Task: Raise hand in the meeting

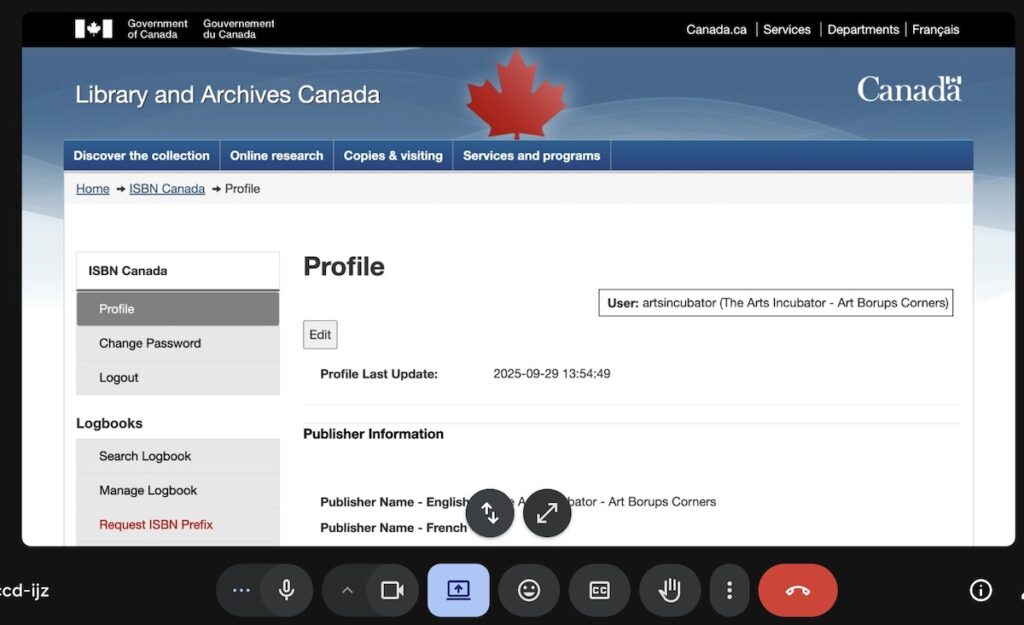Action: click(x=669, y=590)
